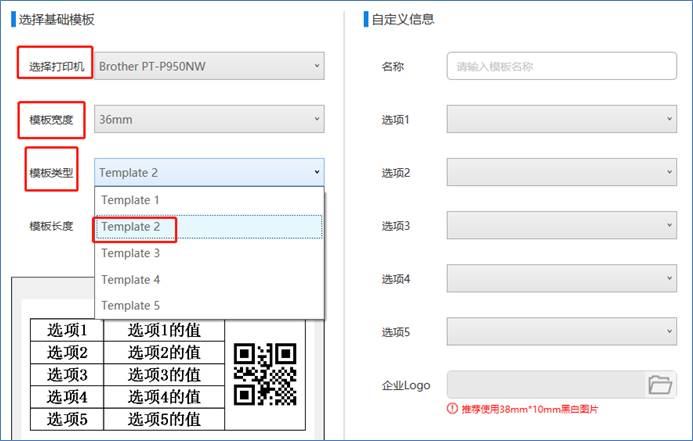
Task: Click the 选项1的值 cell in preview
Action: [x=164, y=330]
